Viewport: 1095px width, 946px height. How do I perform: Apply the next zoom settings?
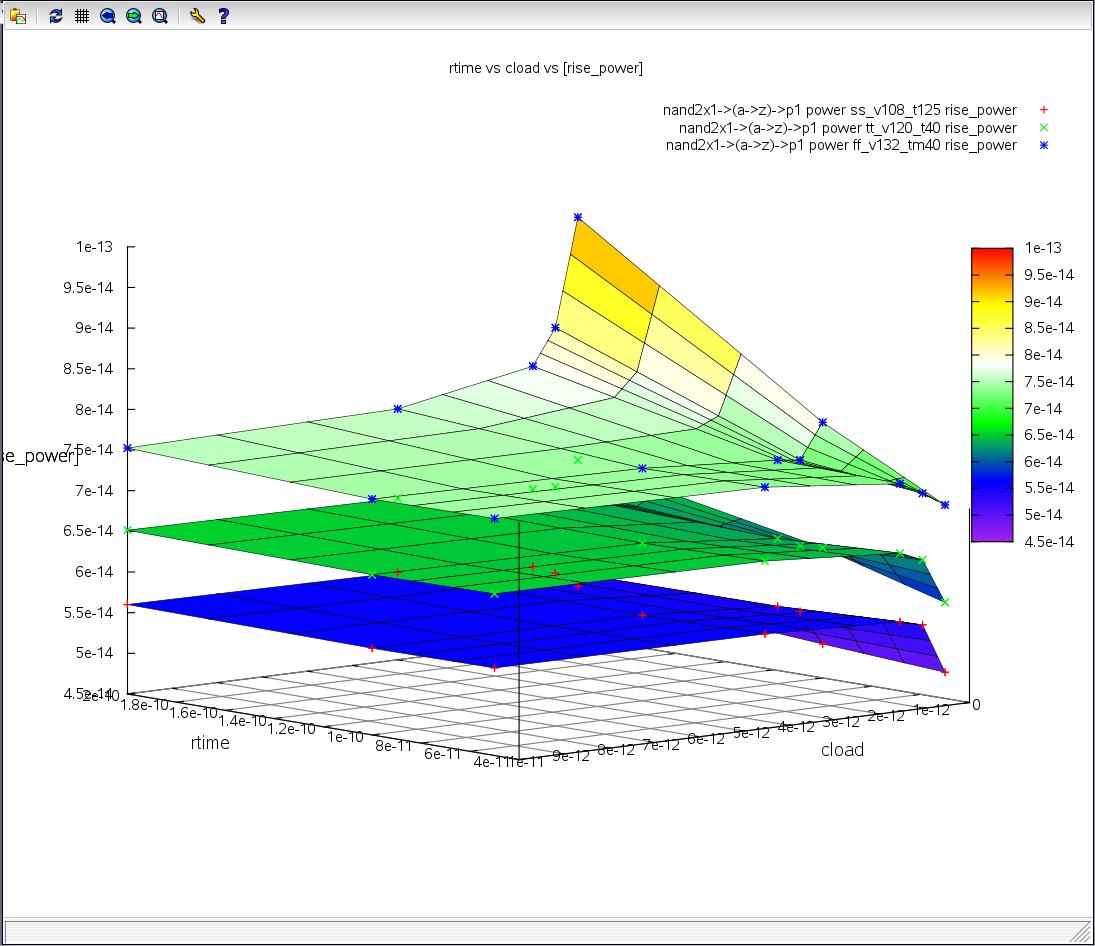pyautogui.click(x=133, y=16)
